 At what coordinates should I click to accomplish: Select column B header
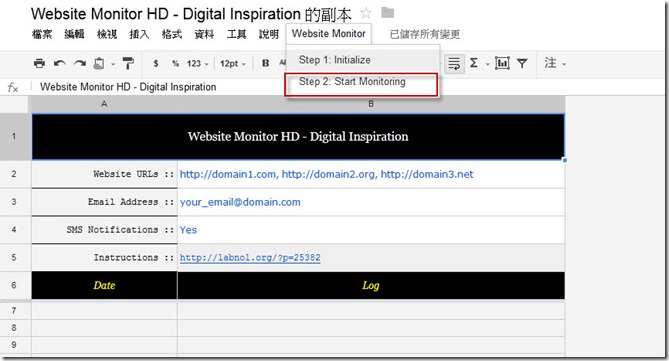(x=371, y=104)
